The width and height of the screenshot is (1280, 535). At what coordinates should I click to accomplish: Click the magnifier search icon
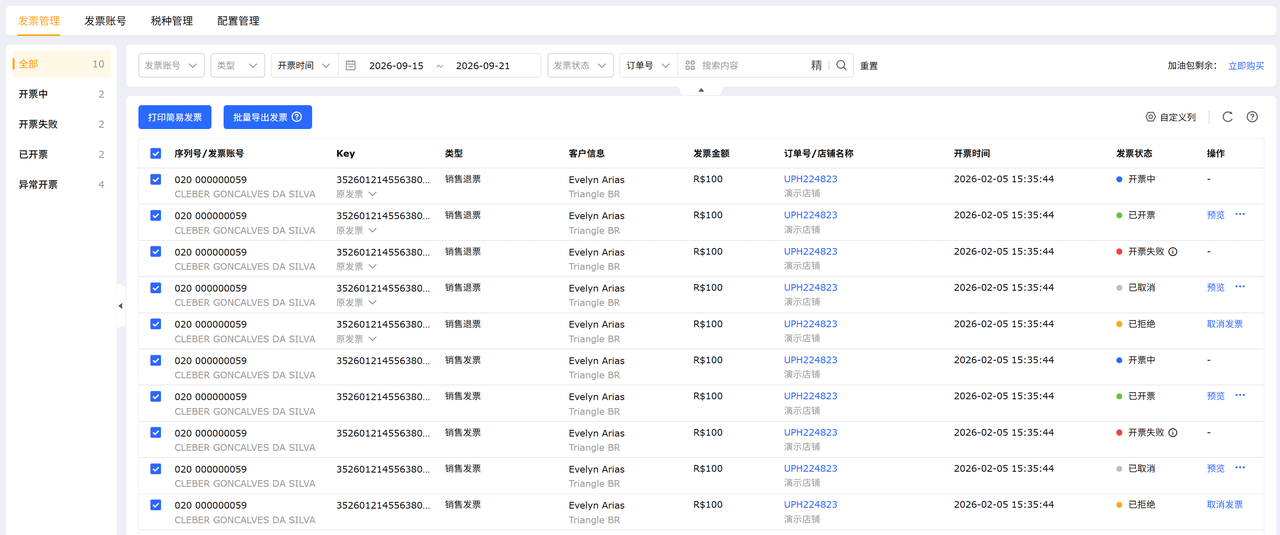pos(841,65)
